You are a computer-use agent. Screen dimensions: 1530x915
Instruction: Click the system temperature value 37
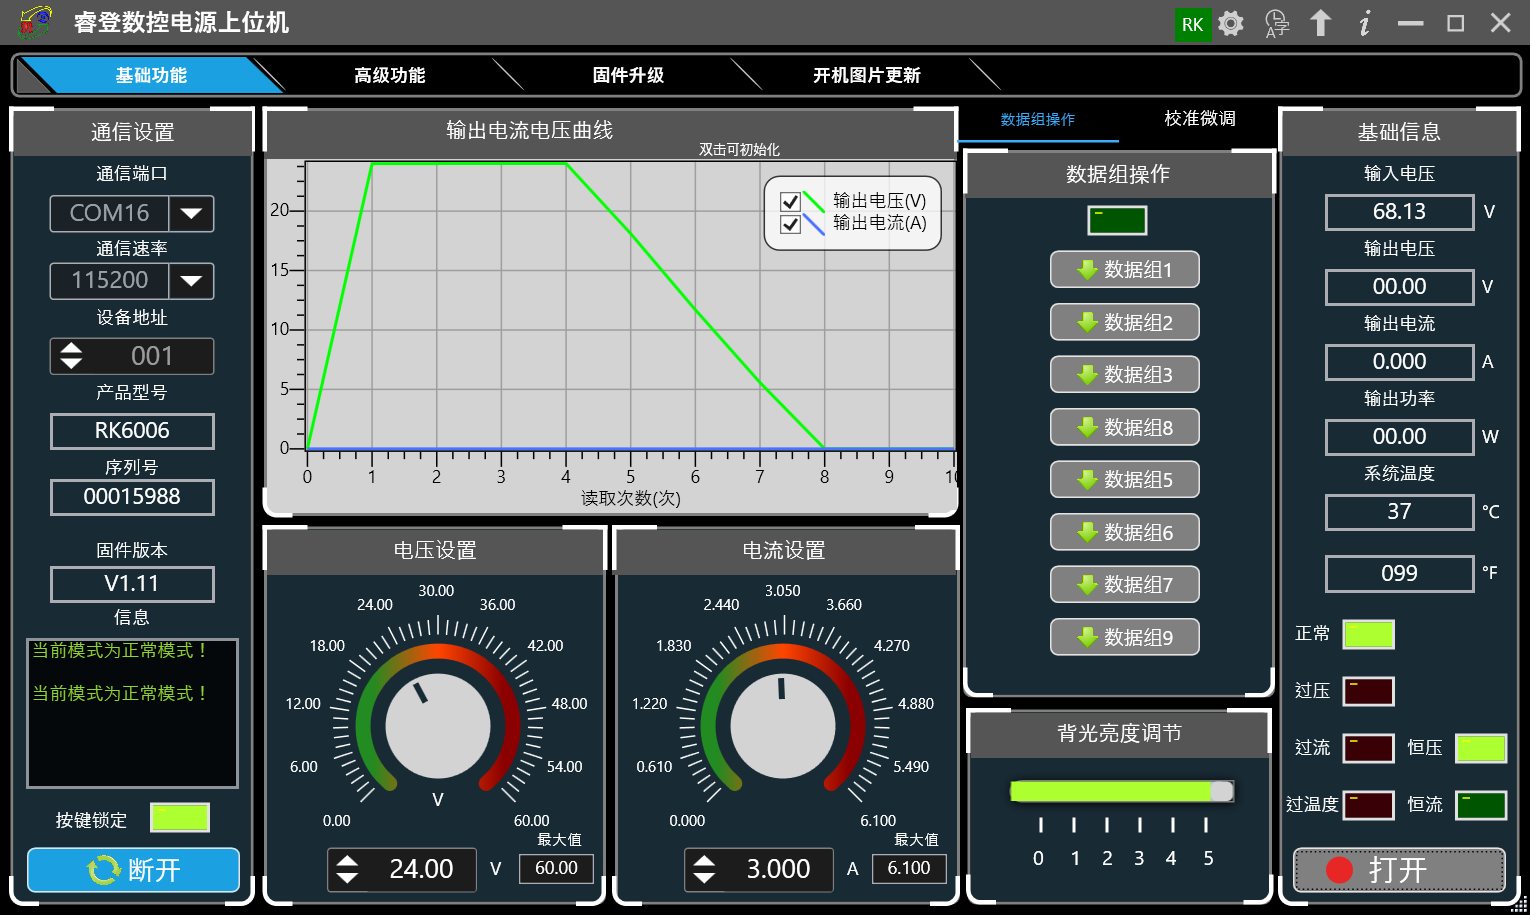click(x=1399, y=512)
